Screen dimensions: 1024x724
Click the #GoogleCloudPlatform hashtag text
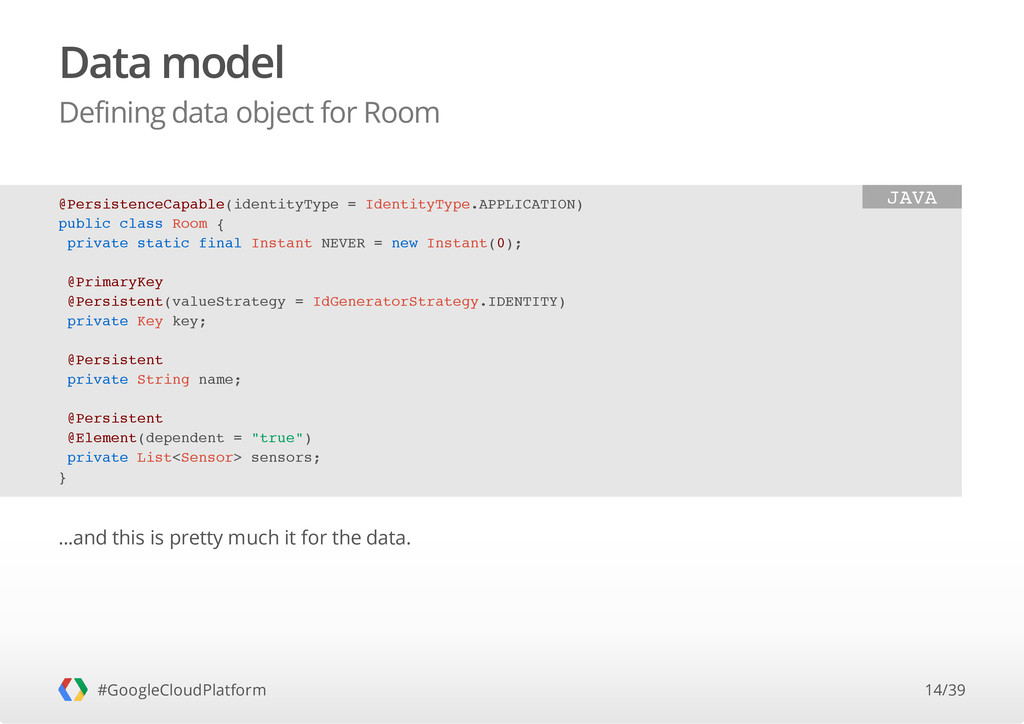point(182,690)
